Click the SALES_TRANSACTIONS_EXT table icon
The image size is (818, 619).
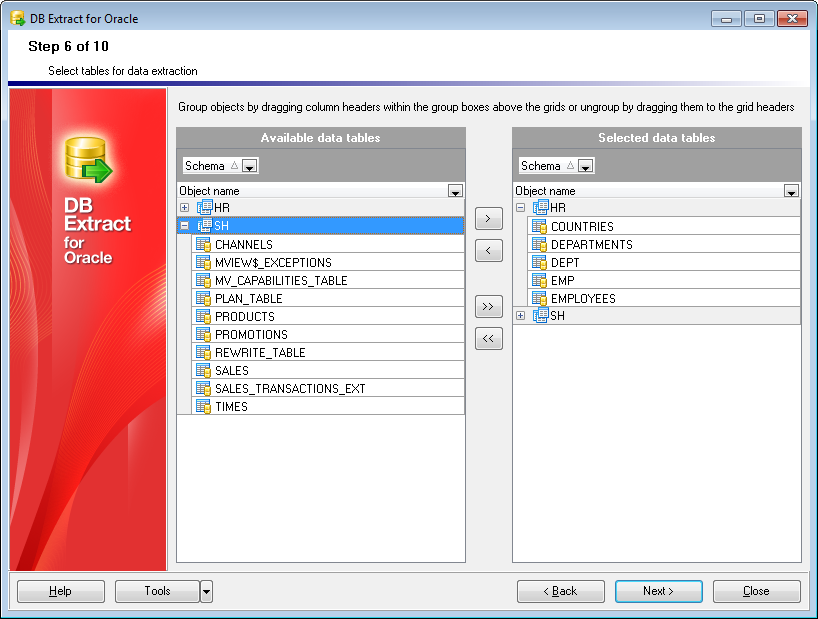click(x=203, y=388)
